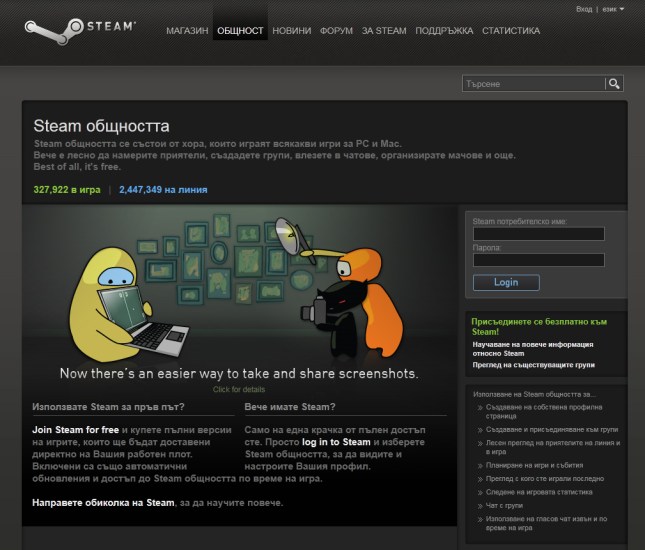Image resolution: width=645 pixels, height=550 pixels.
Task: Focus the Парола password field
Action: coord(538,260)
